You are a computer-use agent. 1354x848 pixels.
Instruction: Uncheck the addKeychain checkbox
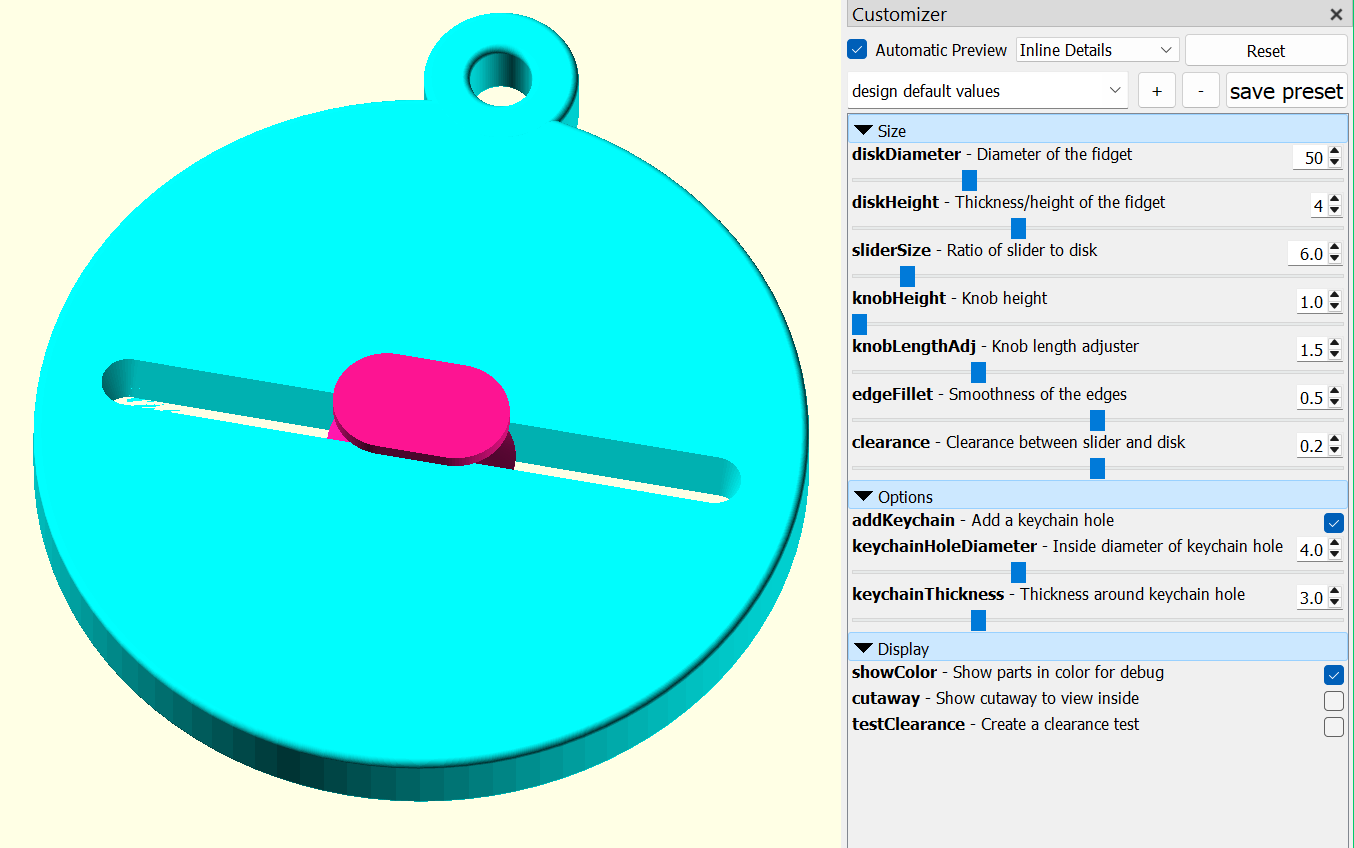(1333, 523)
